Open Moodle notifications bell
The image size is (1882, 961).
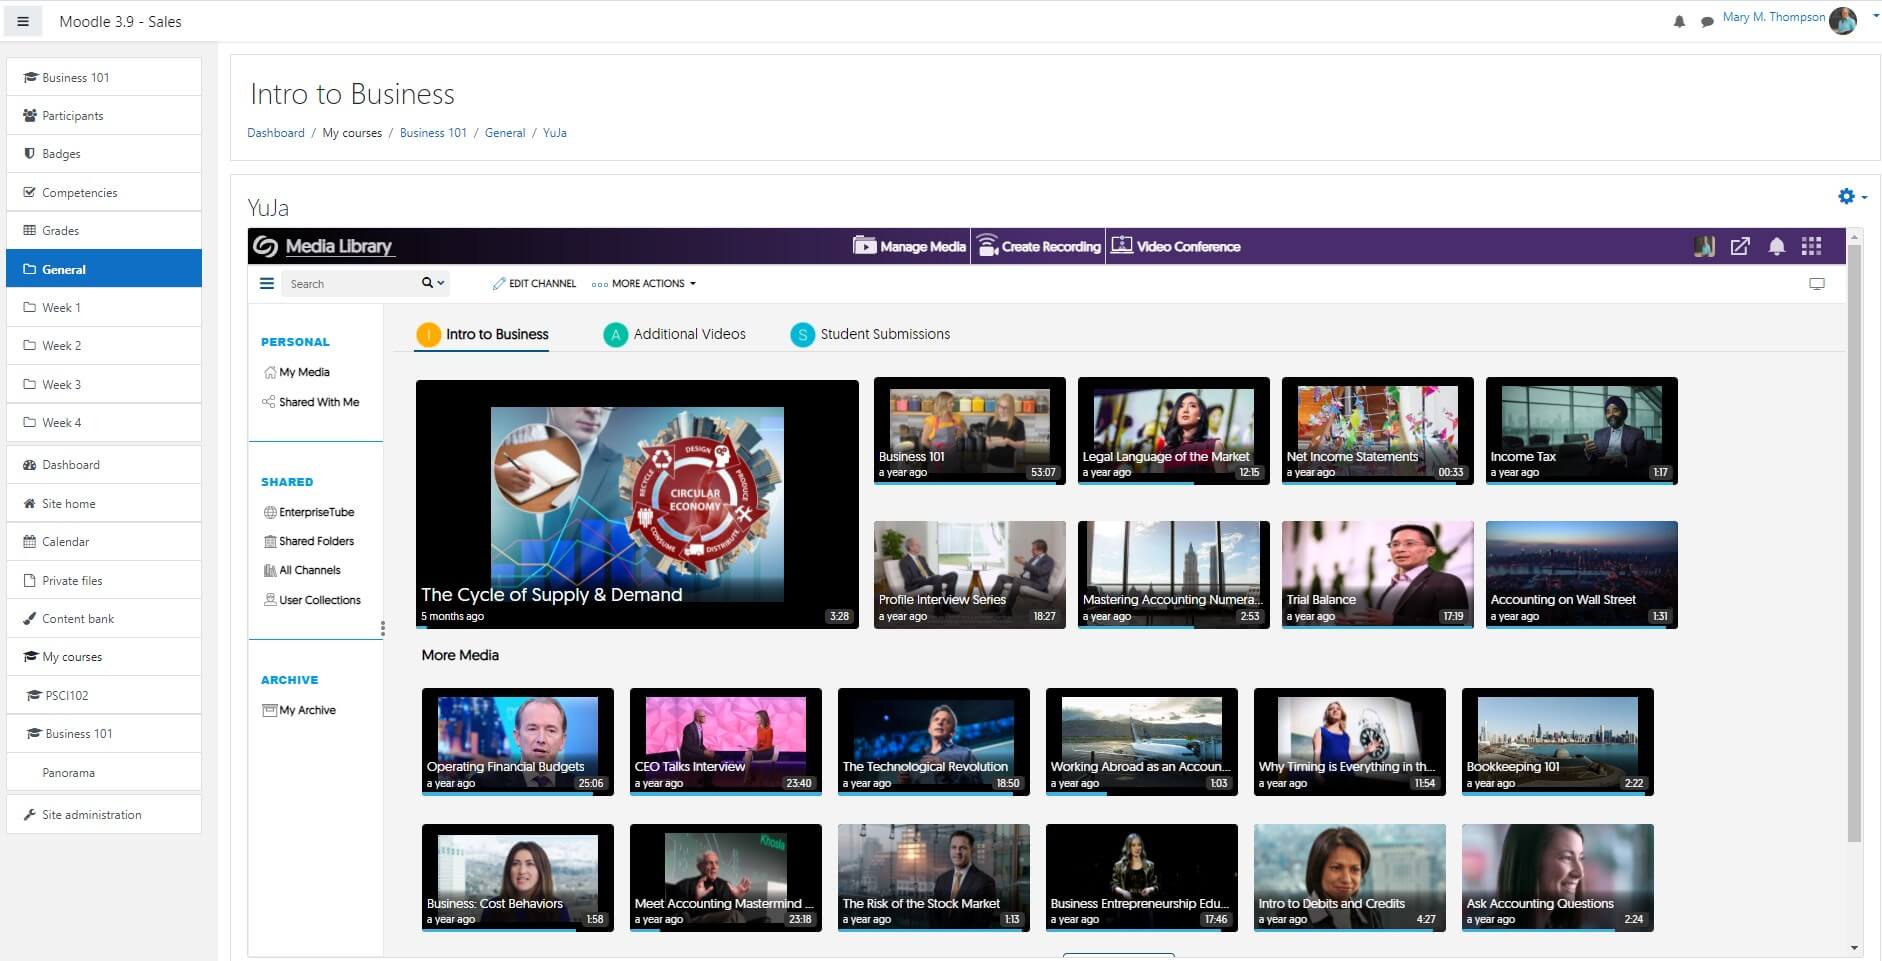pos(1679,21)
